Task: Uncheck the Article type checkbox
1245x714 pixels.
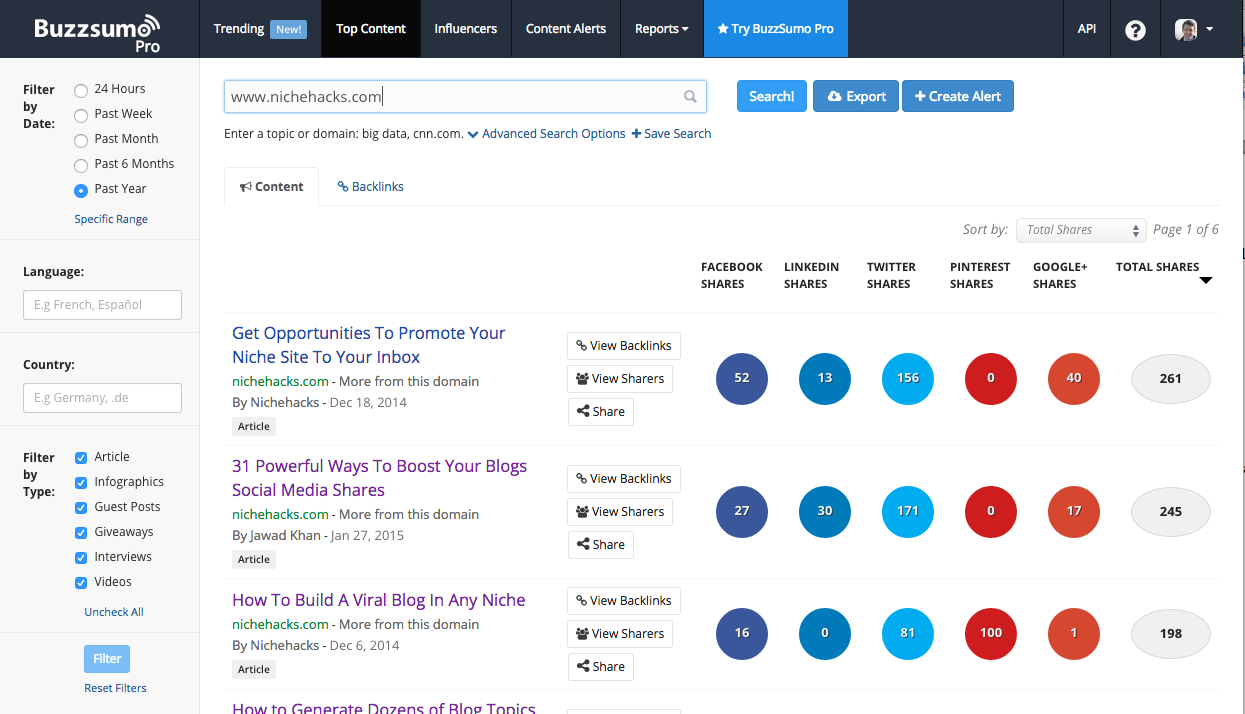Action: pos(81,458)
